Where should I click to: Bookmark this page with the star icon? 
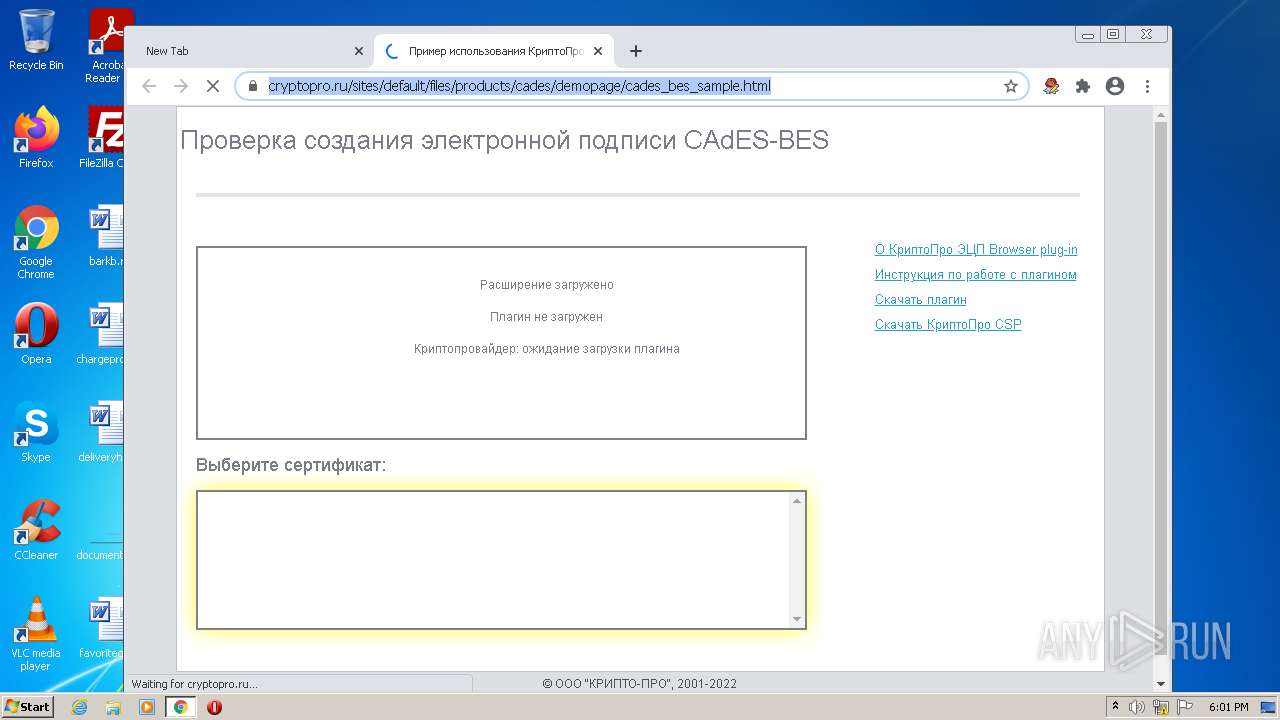click(x=1011, y=86)
